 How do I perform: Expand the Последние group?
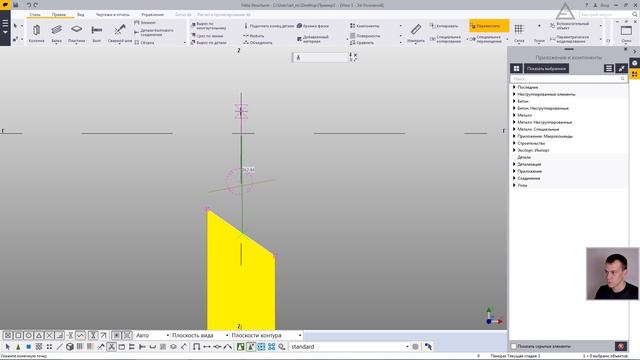pos(514,87)
